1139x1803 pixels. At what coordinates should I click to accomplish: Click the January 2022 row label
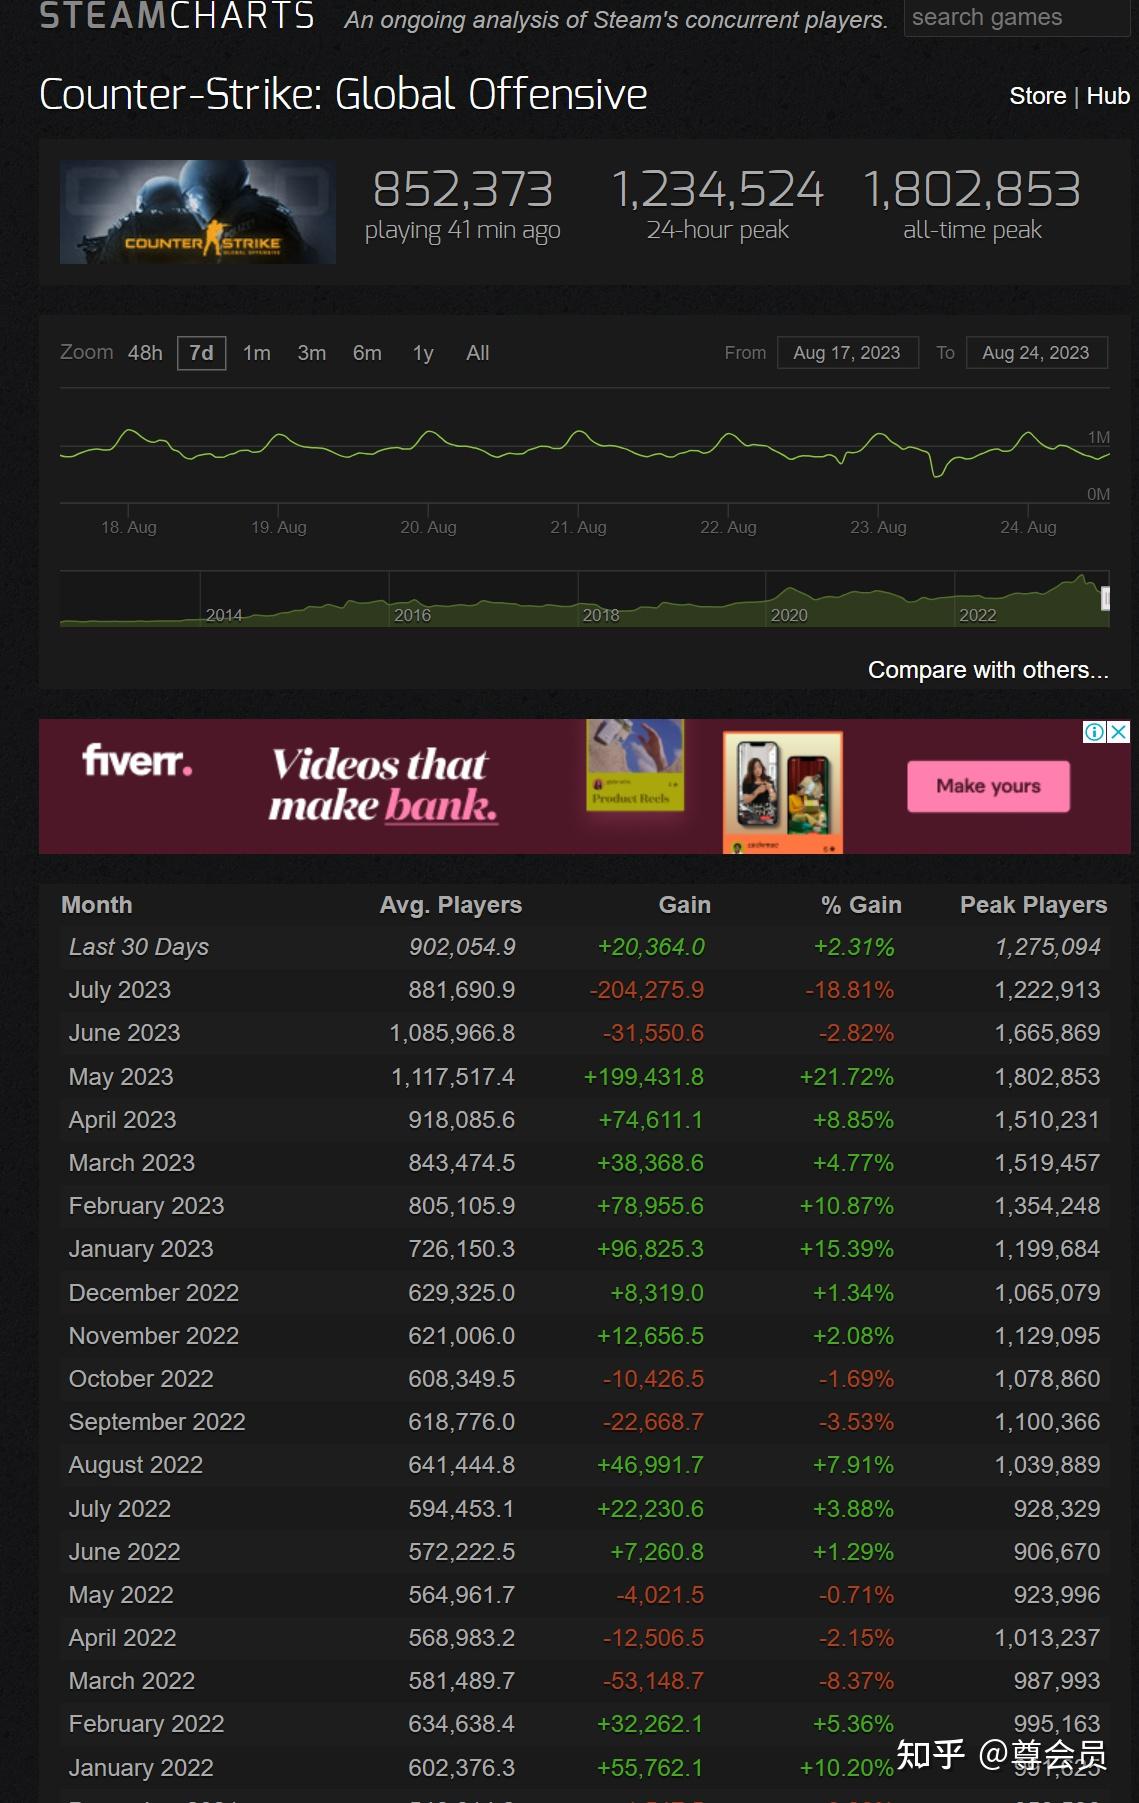pos(141,1768)
